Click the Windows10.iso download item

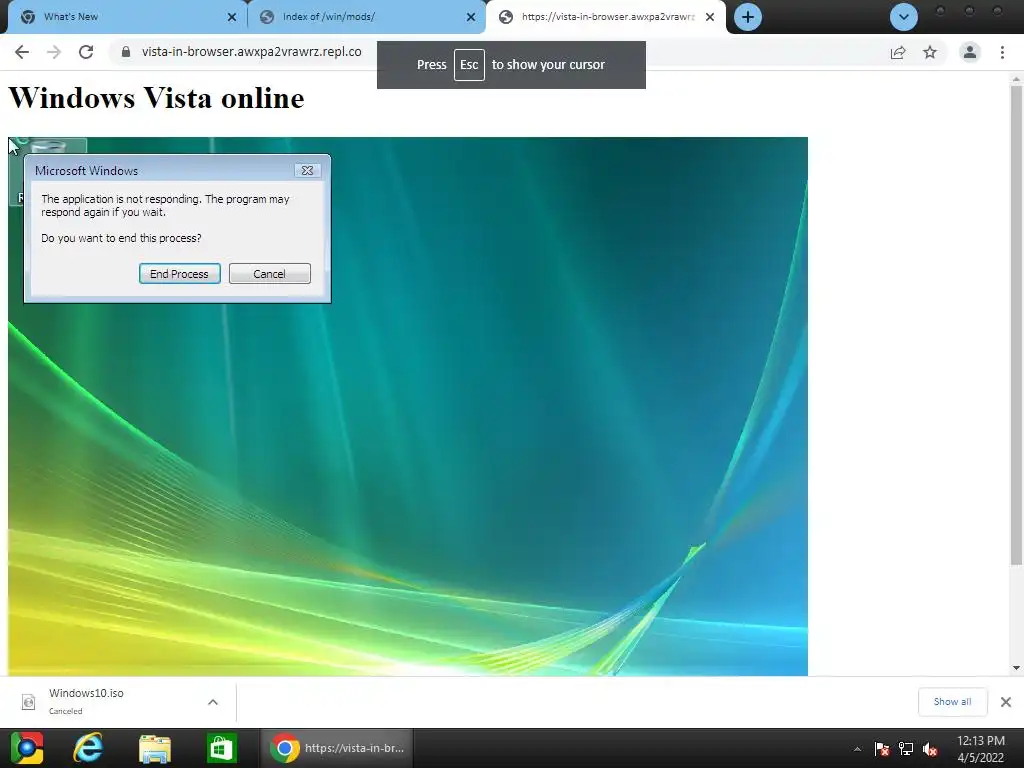118,701
